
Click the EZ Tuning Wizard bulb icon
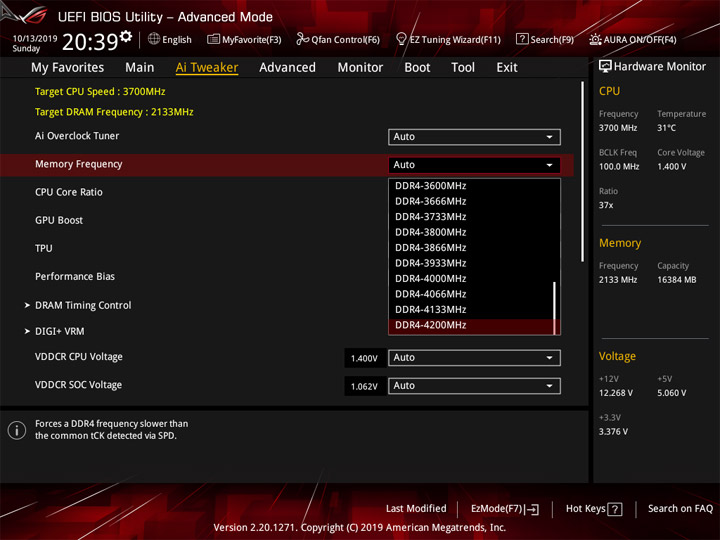pyautogui.click(x=401, y=39)
